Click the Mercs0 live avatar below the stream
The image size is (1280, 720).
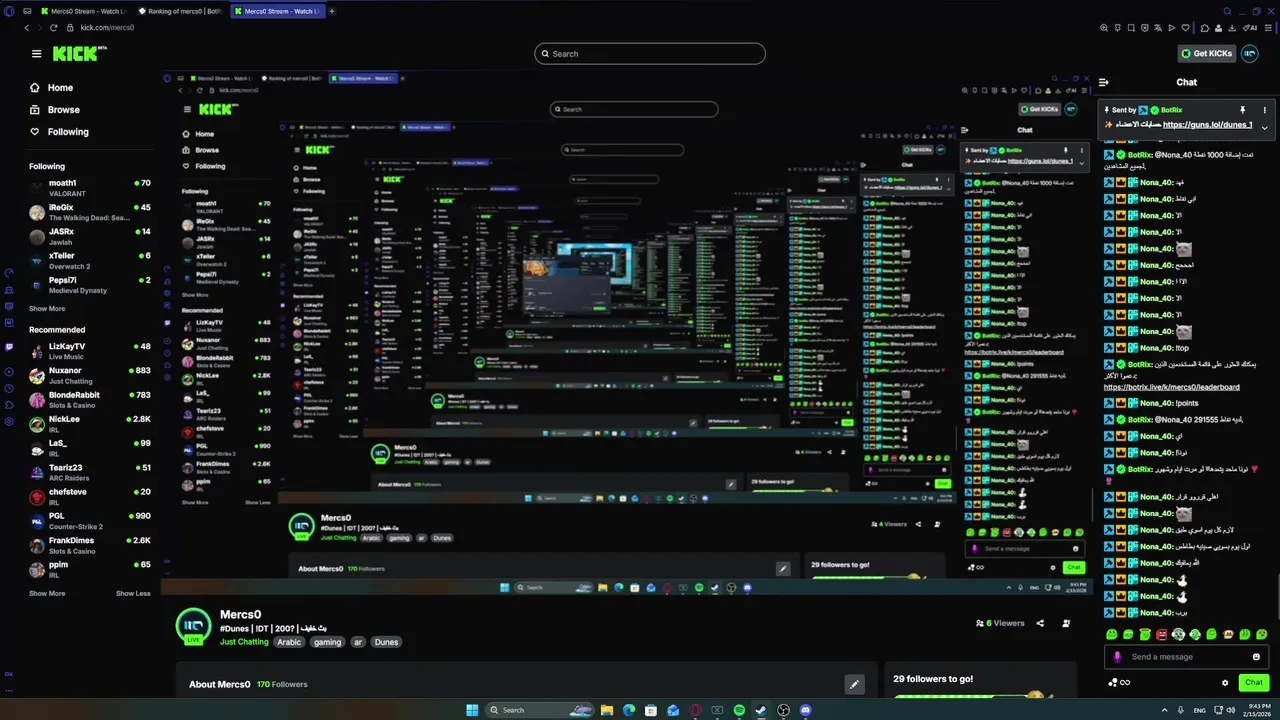click(193, 625)
